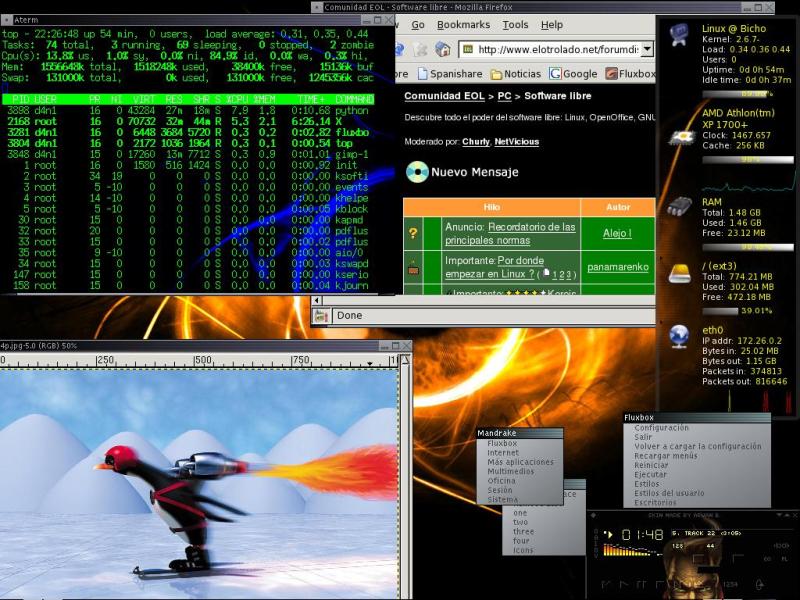800x600 pixels.
Task: Click the question mark icon in Anuncio row
Action: pos(413,233)
